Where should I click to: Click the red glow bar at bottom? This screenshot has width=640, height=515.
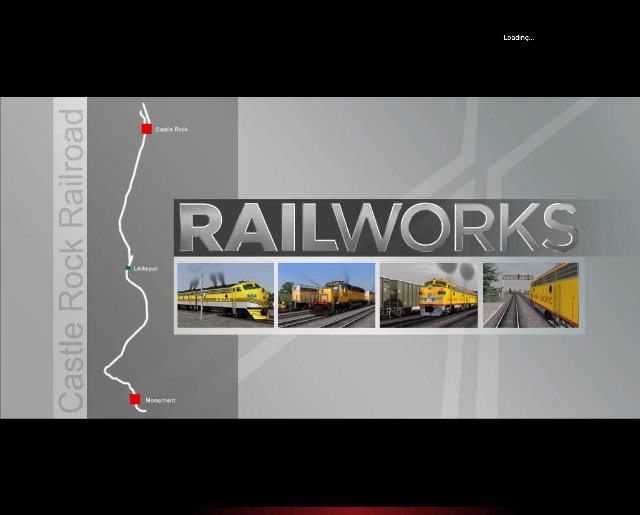coord(320,510)
